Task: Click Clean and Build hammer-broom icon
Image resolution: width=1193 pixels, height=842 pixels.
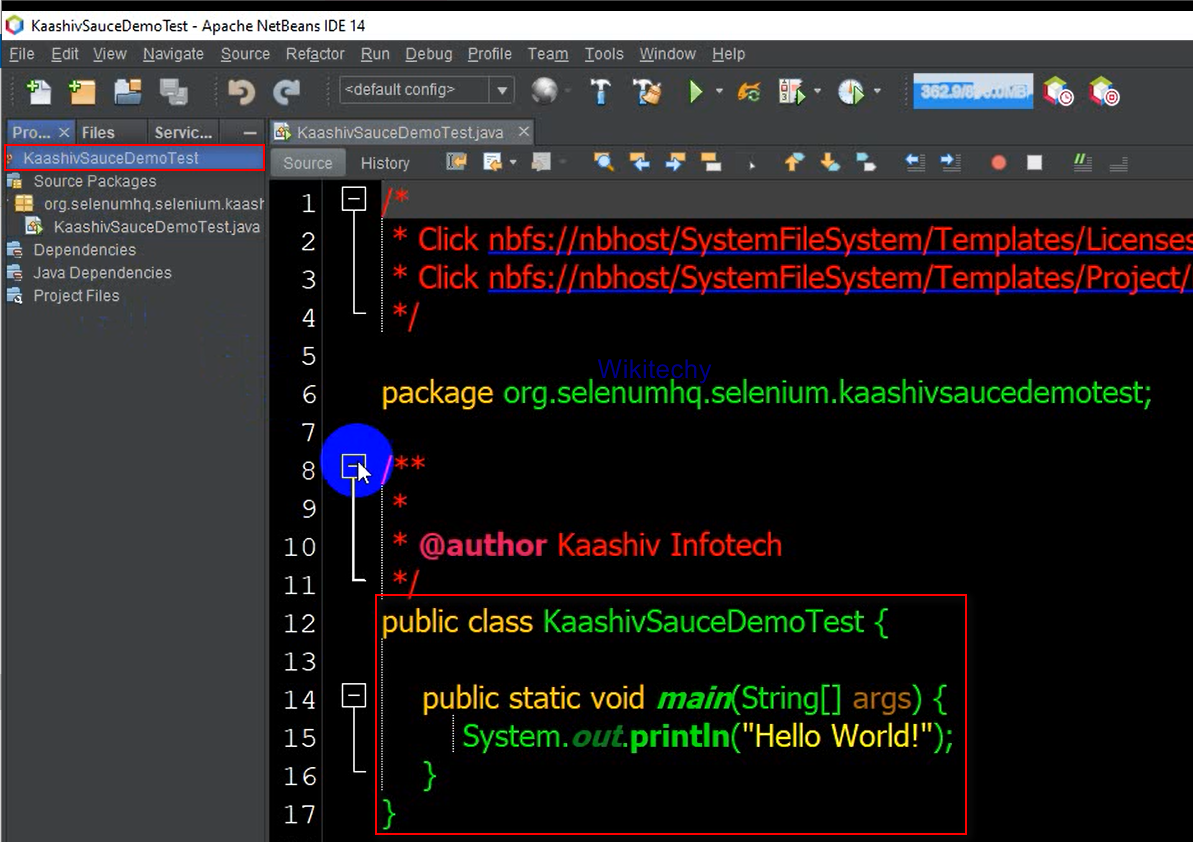Action: pyautogui.click(x=648, y=92)
